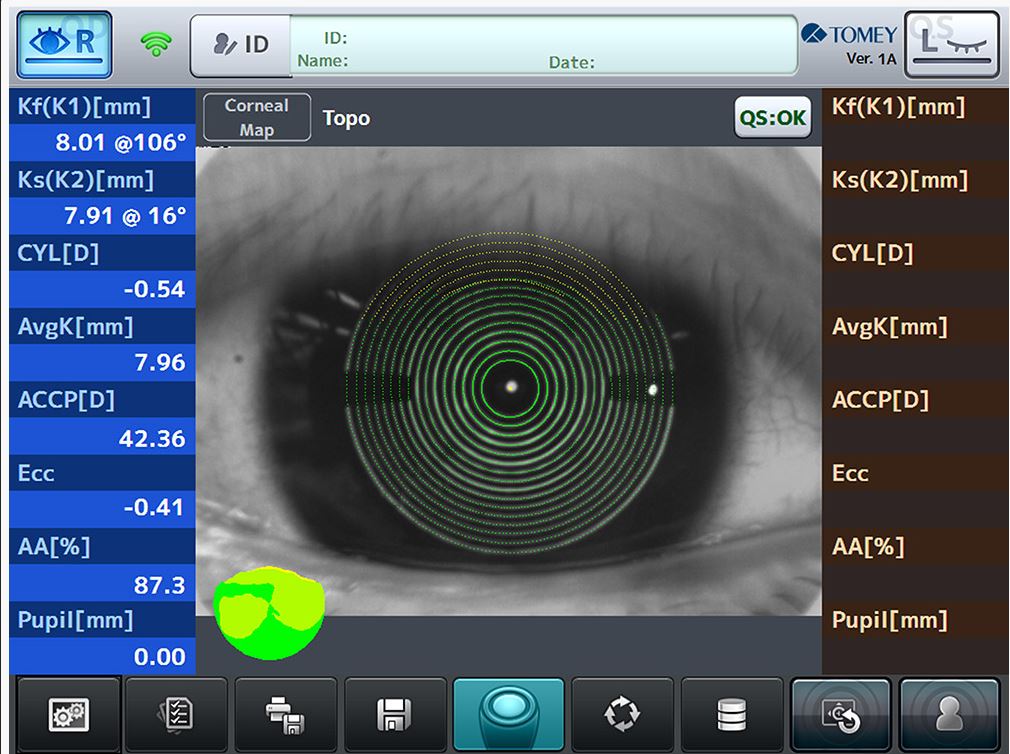Switch to the left eye (L) button
1010x754 pixels.
[x=951, y=45]
